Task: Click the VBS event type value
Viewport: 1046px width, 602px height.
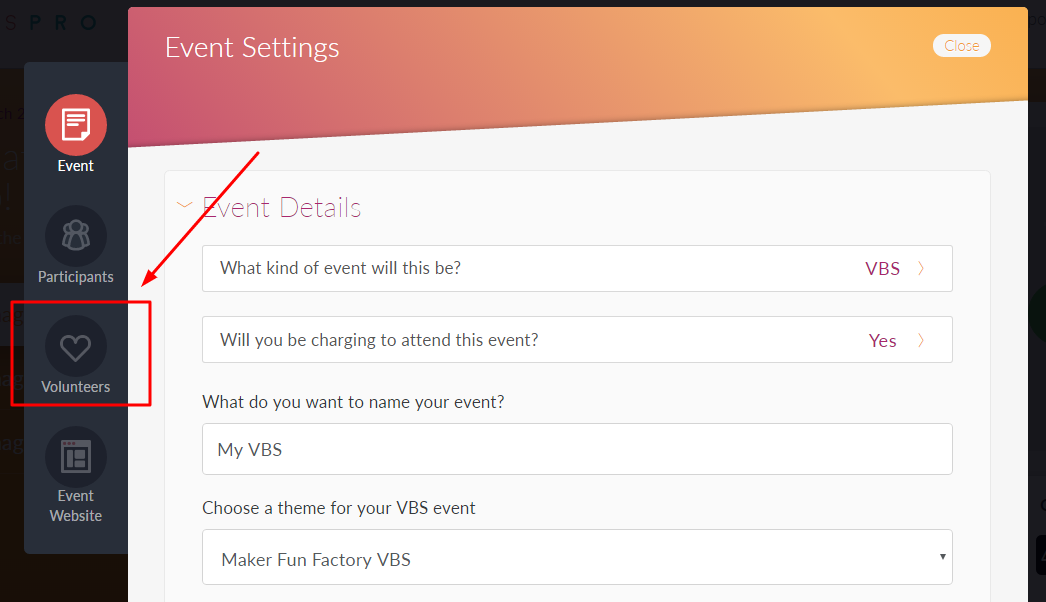Action: coord(882,268)
